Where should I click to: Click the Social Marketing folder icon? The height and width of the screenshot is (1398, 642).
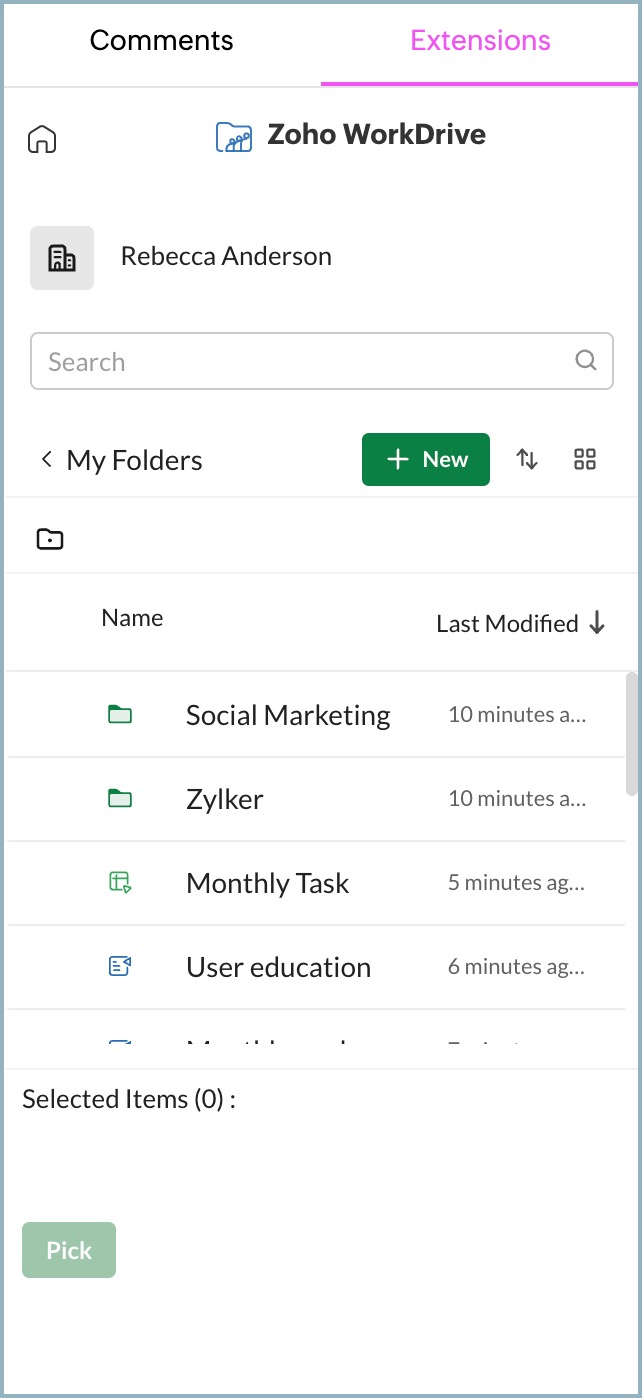coord(120,715)
